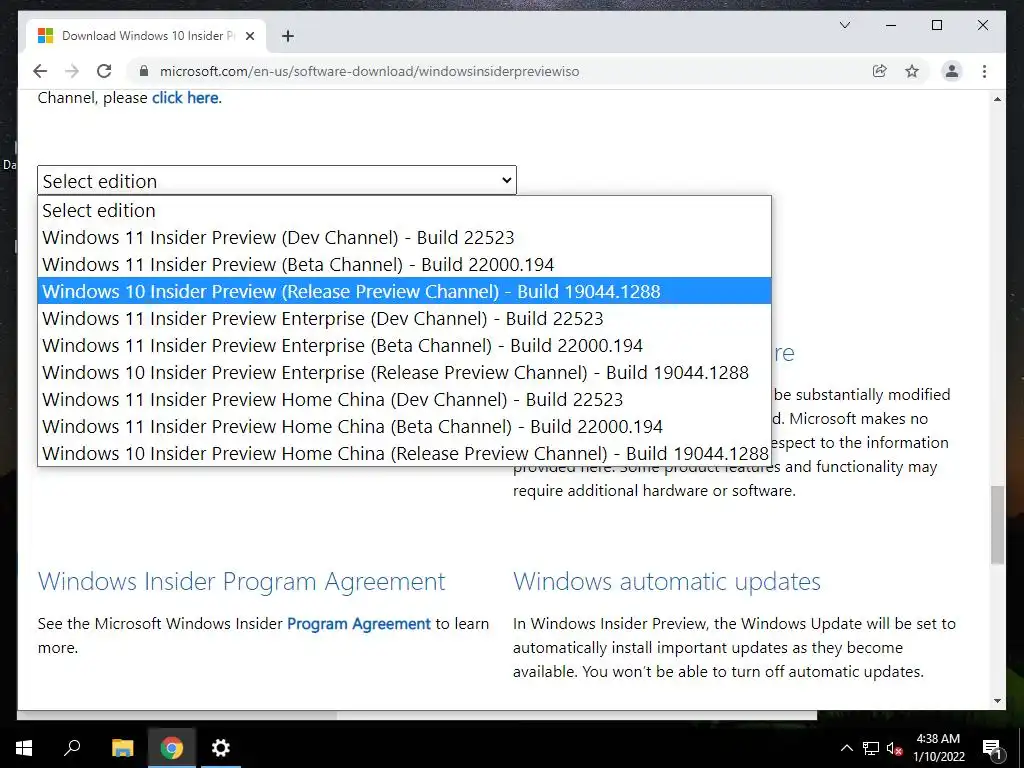Open Settings from the taskbar
Image resolution: width=1024 pixels, height=768 pixels.
221,748
